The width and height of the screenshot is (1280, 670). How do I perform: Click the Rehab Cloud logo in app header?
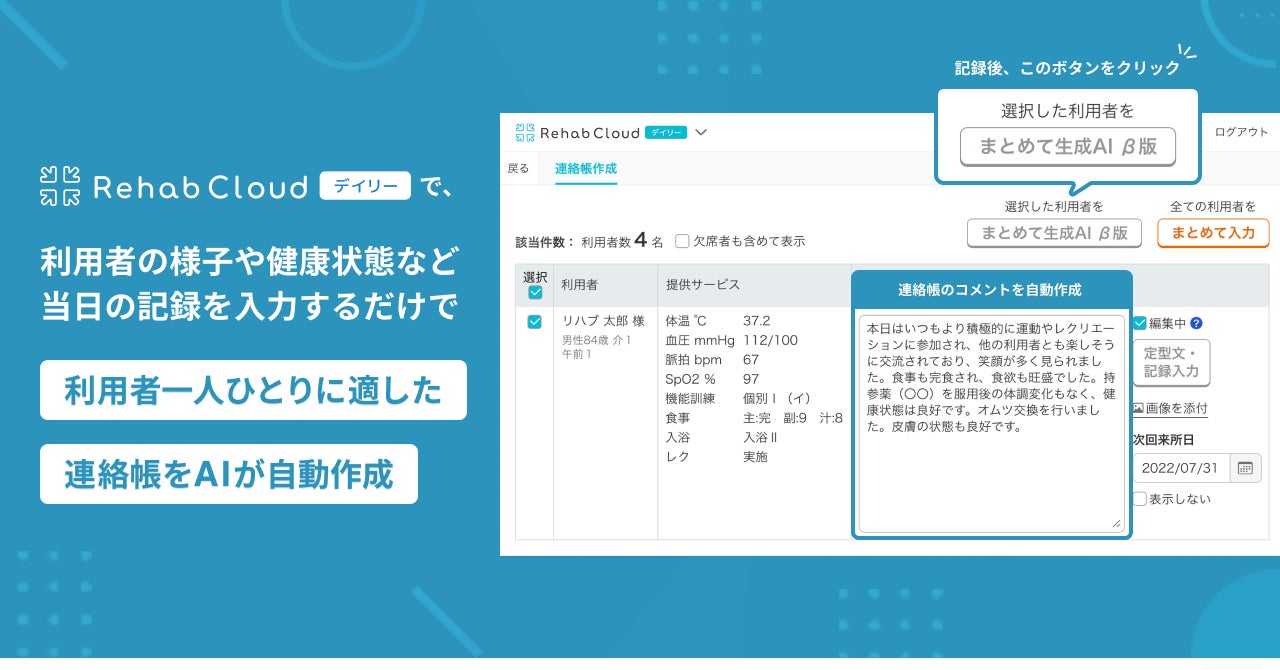point(578,132)
